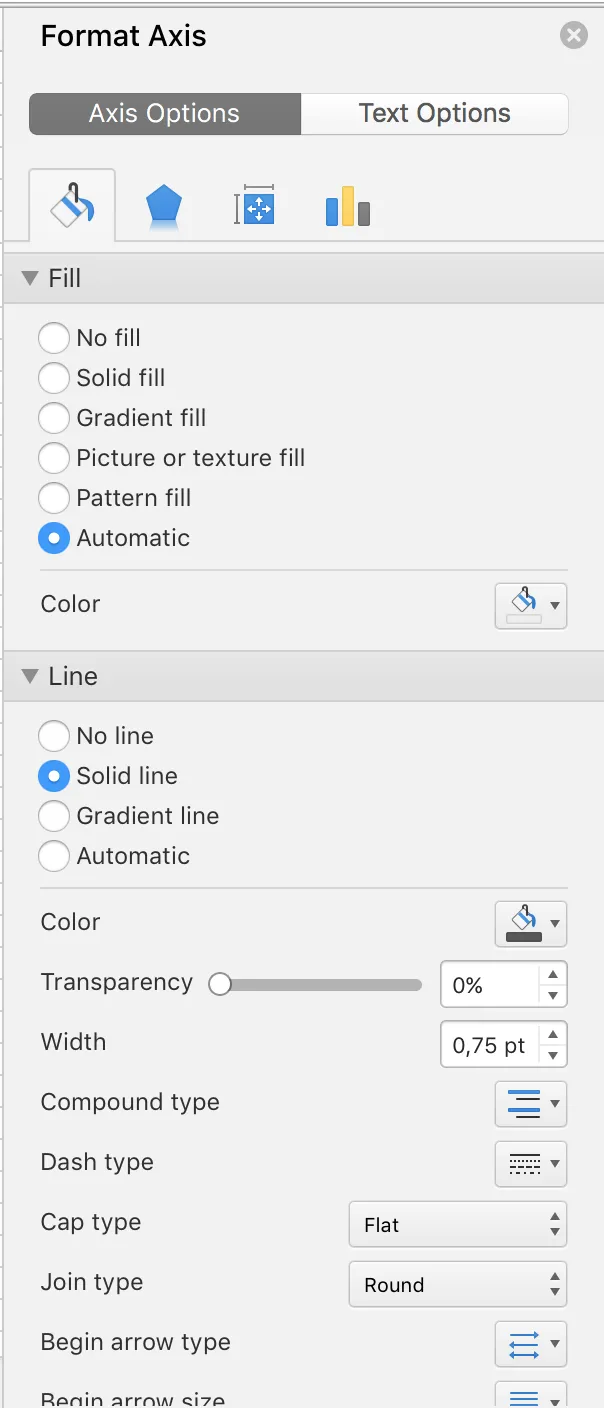Choose the No line radio option

click(x=54, y=736)
